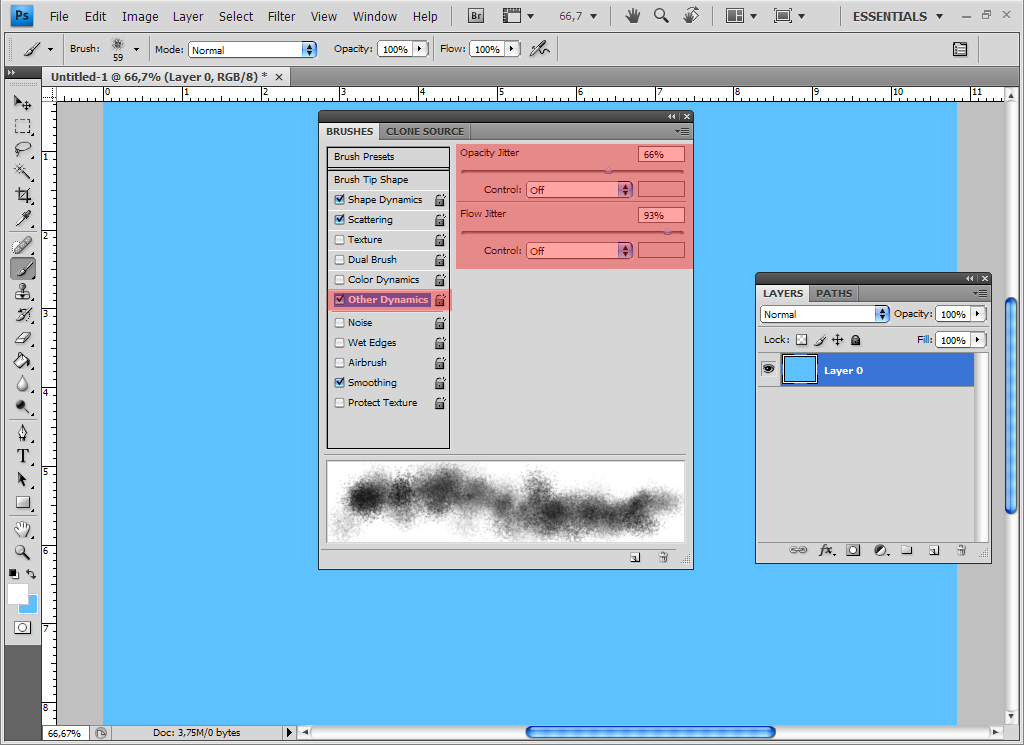Image resolution: width=1024 pixels, height=745 pixels.
Task: Select the Eyedropper tool
Action: coord(22,217)
